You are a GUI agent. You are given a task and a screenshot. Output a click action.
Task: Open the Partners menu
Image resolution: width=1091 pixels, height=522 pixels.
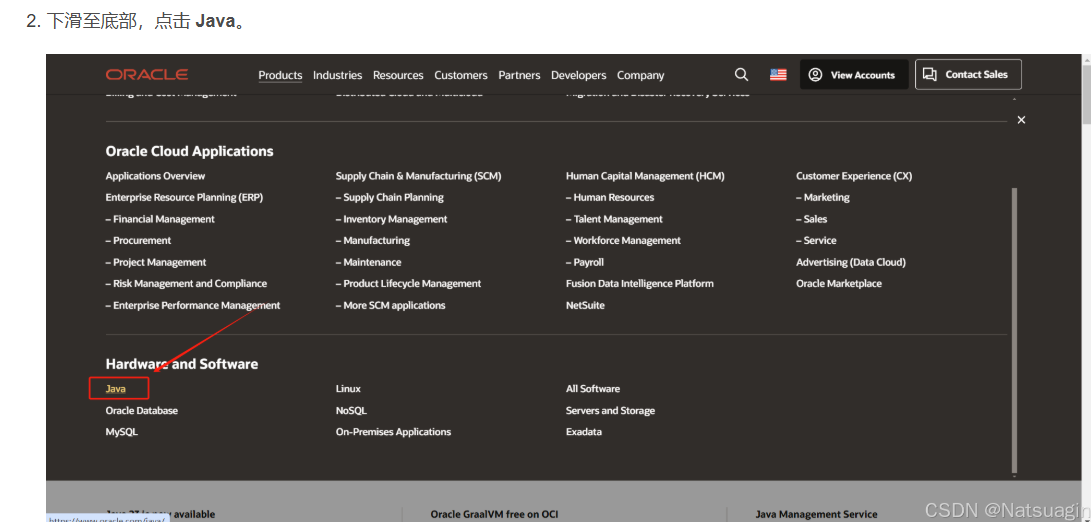pos(519,75)
